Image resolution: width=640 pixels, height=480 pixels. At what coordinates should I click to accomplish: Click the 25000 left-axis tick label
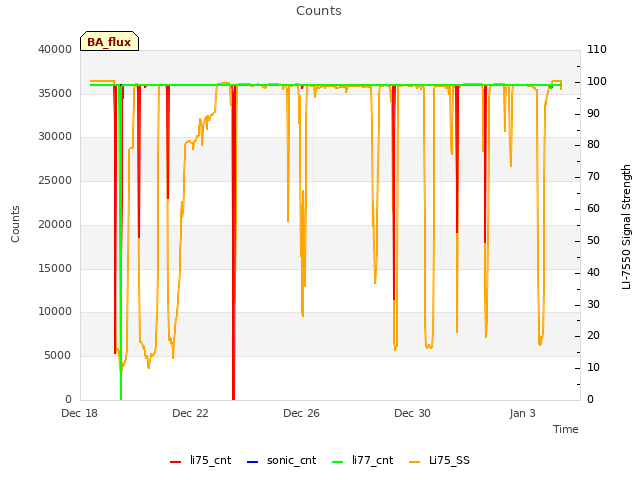55,180
